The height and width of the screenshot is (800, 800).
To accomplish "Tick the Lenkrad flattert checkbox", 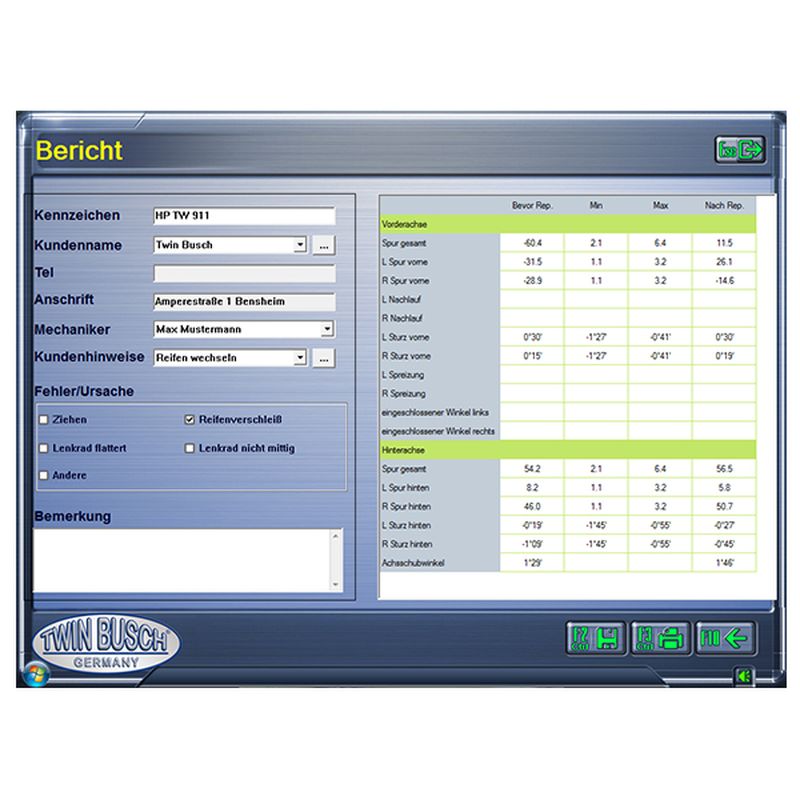I will tap(43, 449).
